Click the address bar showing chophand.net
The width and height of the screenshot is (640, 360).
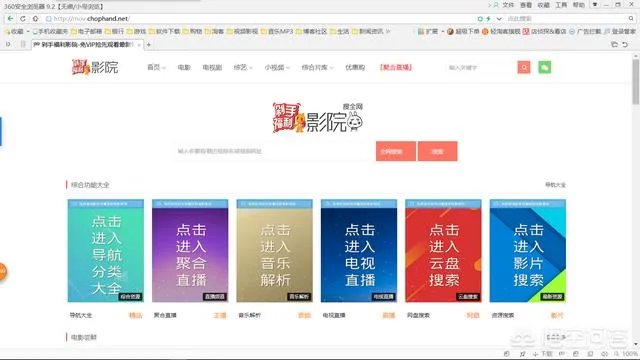point(261,19)
